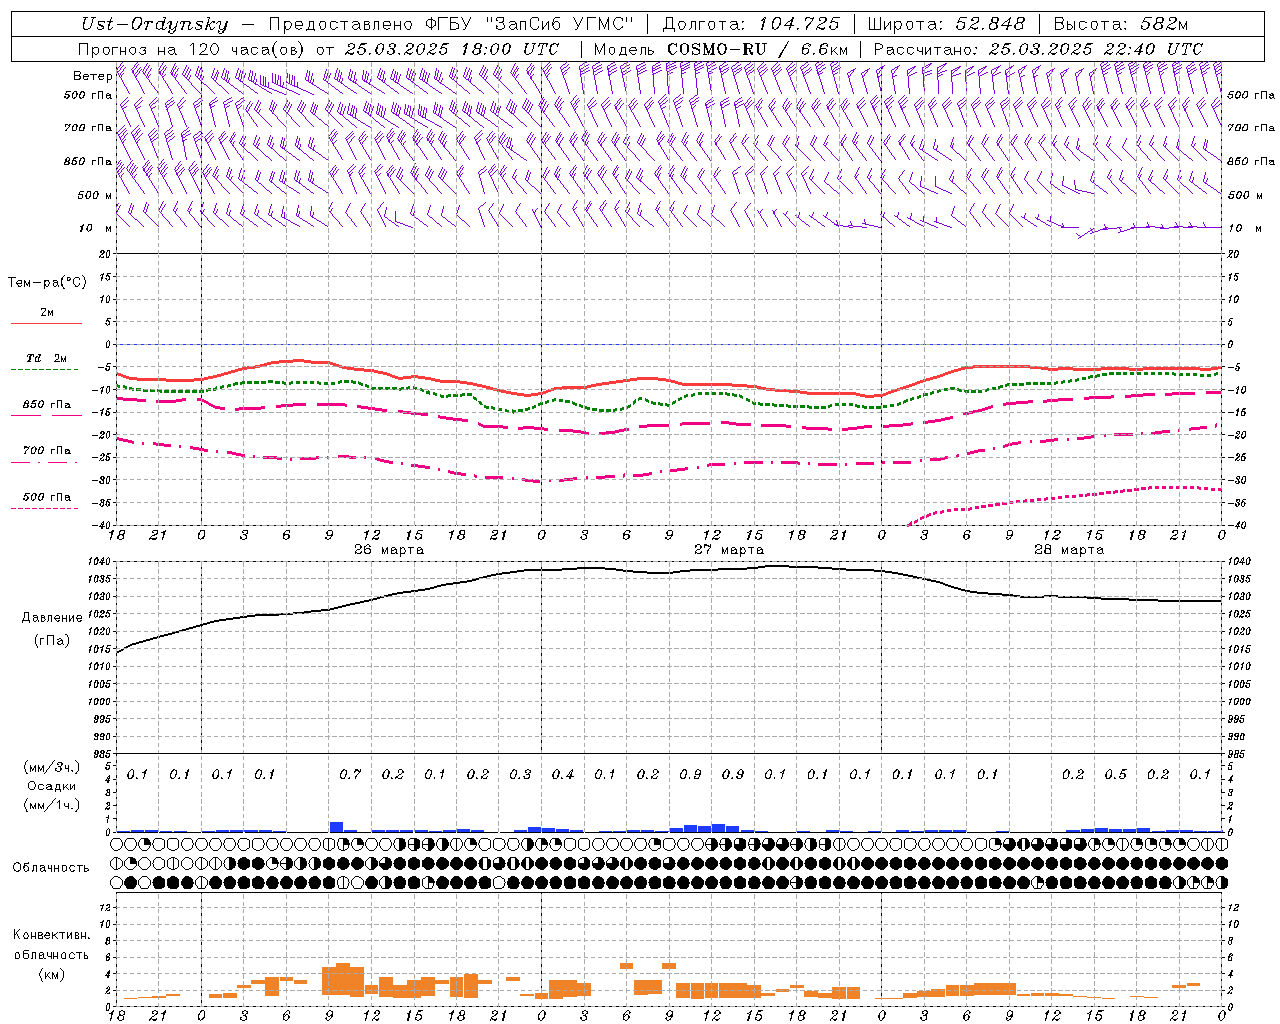This screenshot has width=1280, height=1024.
Task: Click the dashed line sample under the Td 2м legend
Action: (44, 370)
